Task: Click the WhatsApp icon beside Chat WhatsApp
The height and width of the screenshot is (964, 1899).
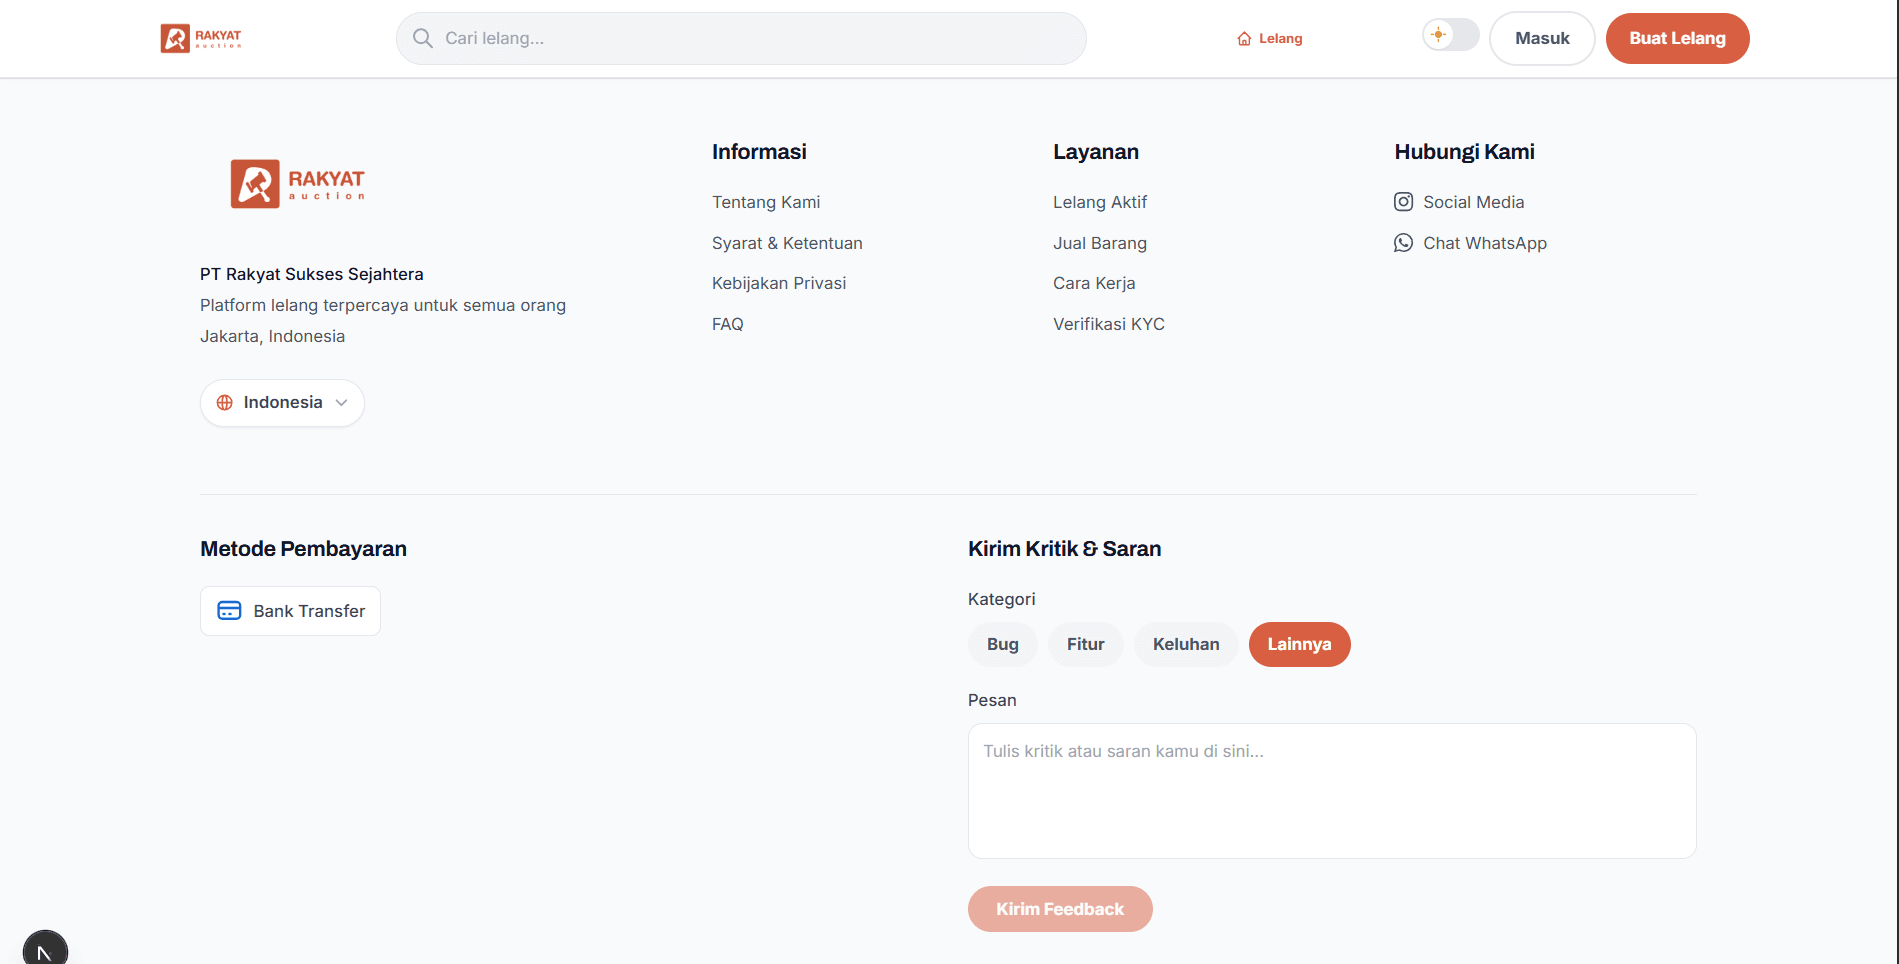Action: click(1403, 243)
